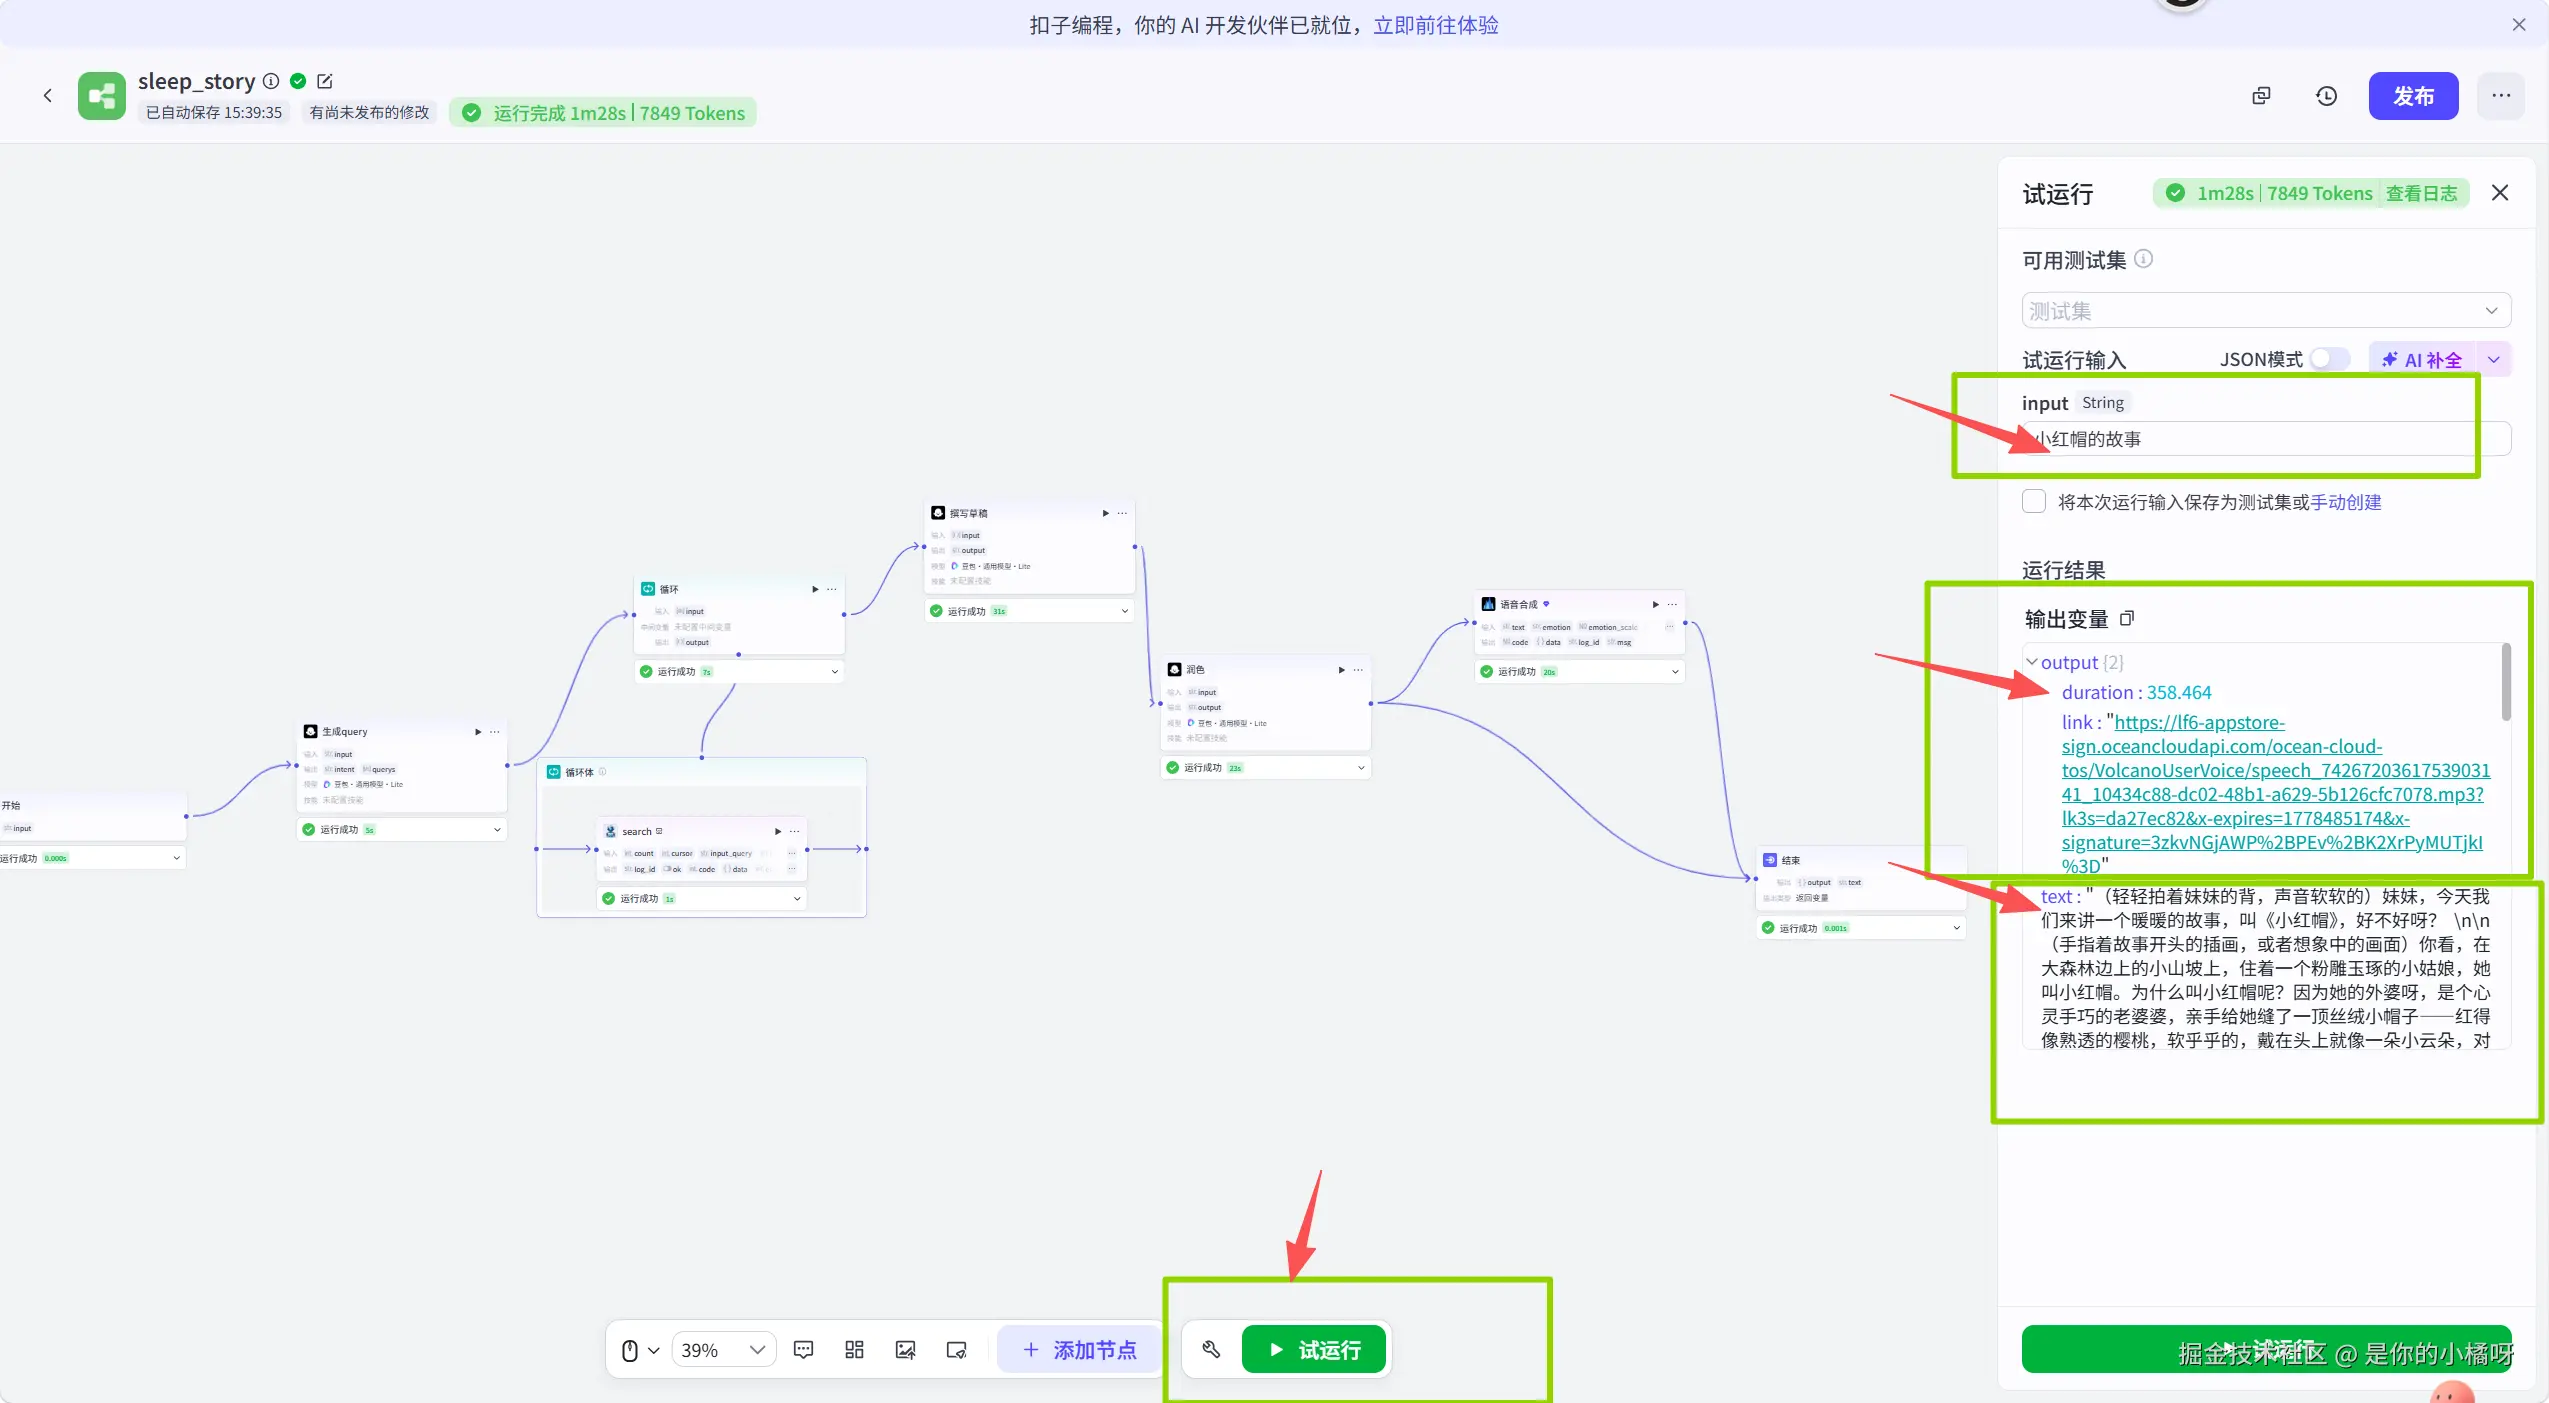Open the info icon beside sleep_story title
Viewport: 2549px width, 1403px height.
(x=271, y=81)
